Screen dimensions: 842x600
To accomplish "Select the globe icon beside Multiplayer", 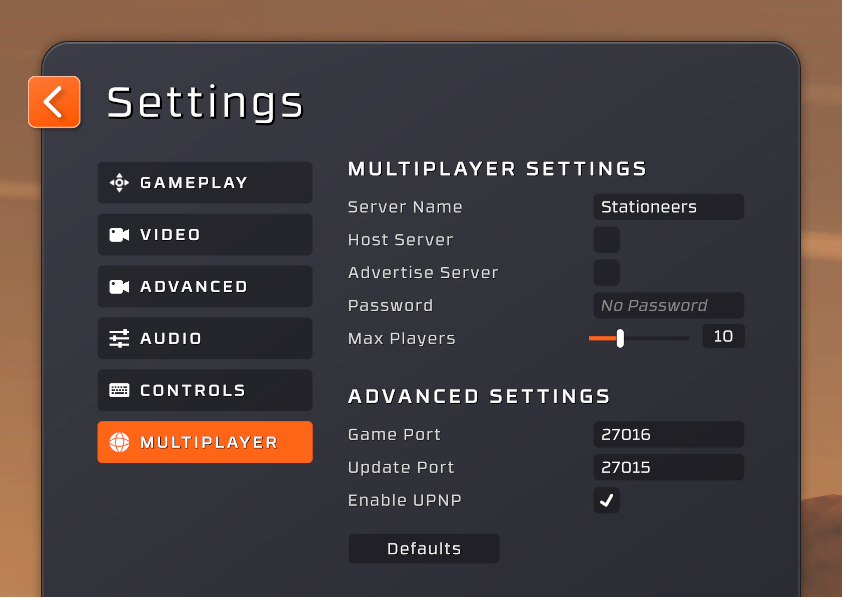I will [119, 442].
